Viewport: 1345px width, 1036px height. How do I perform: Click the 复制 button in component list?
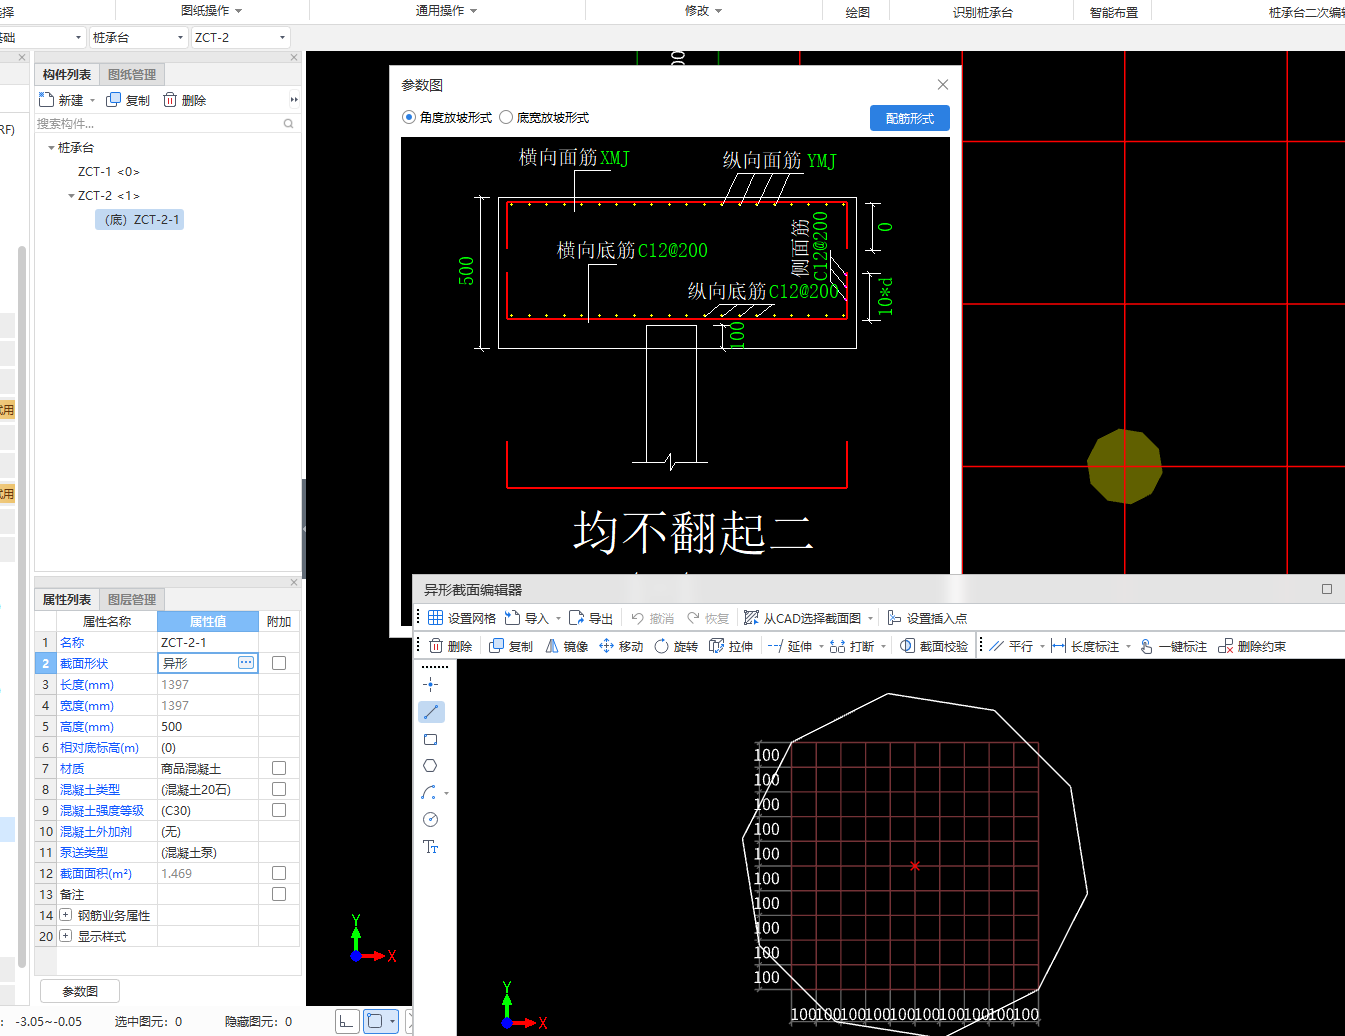click(x=128, y=100)
